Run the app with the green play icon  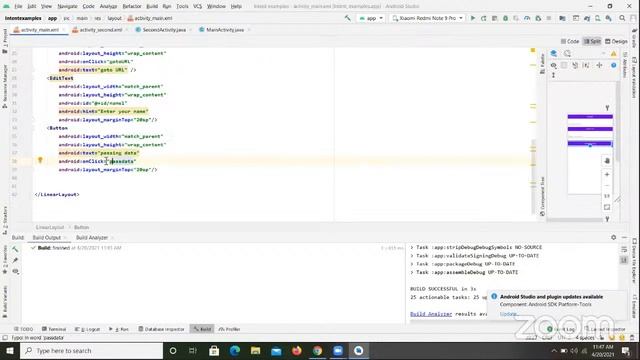pyautogui.click(x=473, y=18)
